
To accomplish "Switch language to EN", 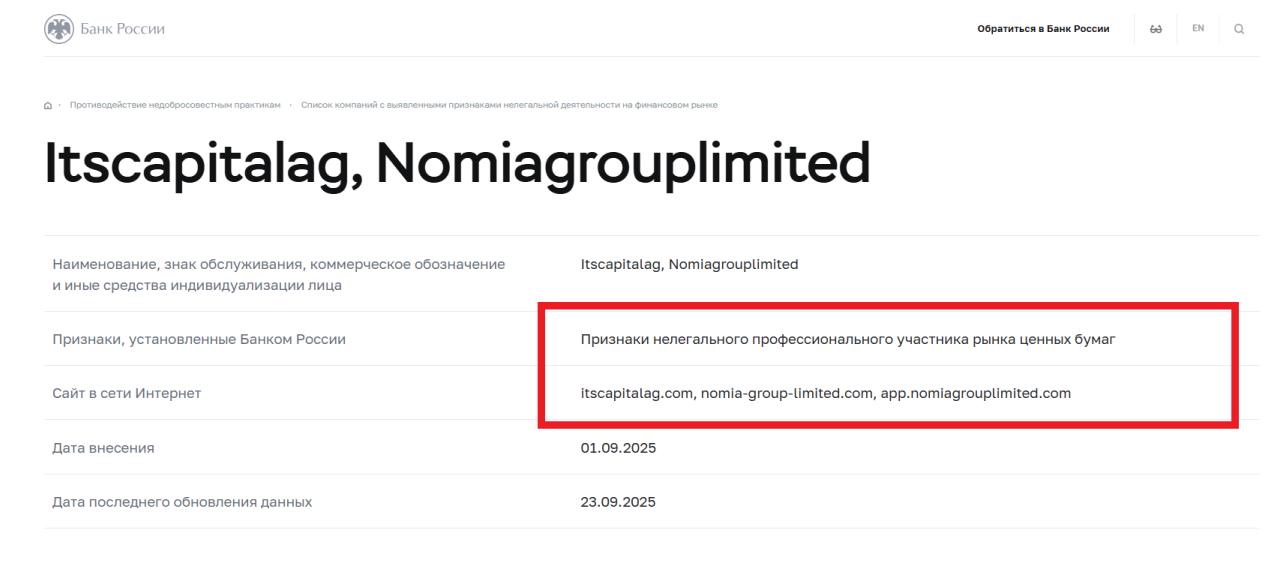I will (1197, 29).
